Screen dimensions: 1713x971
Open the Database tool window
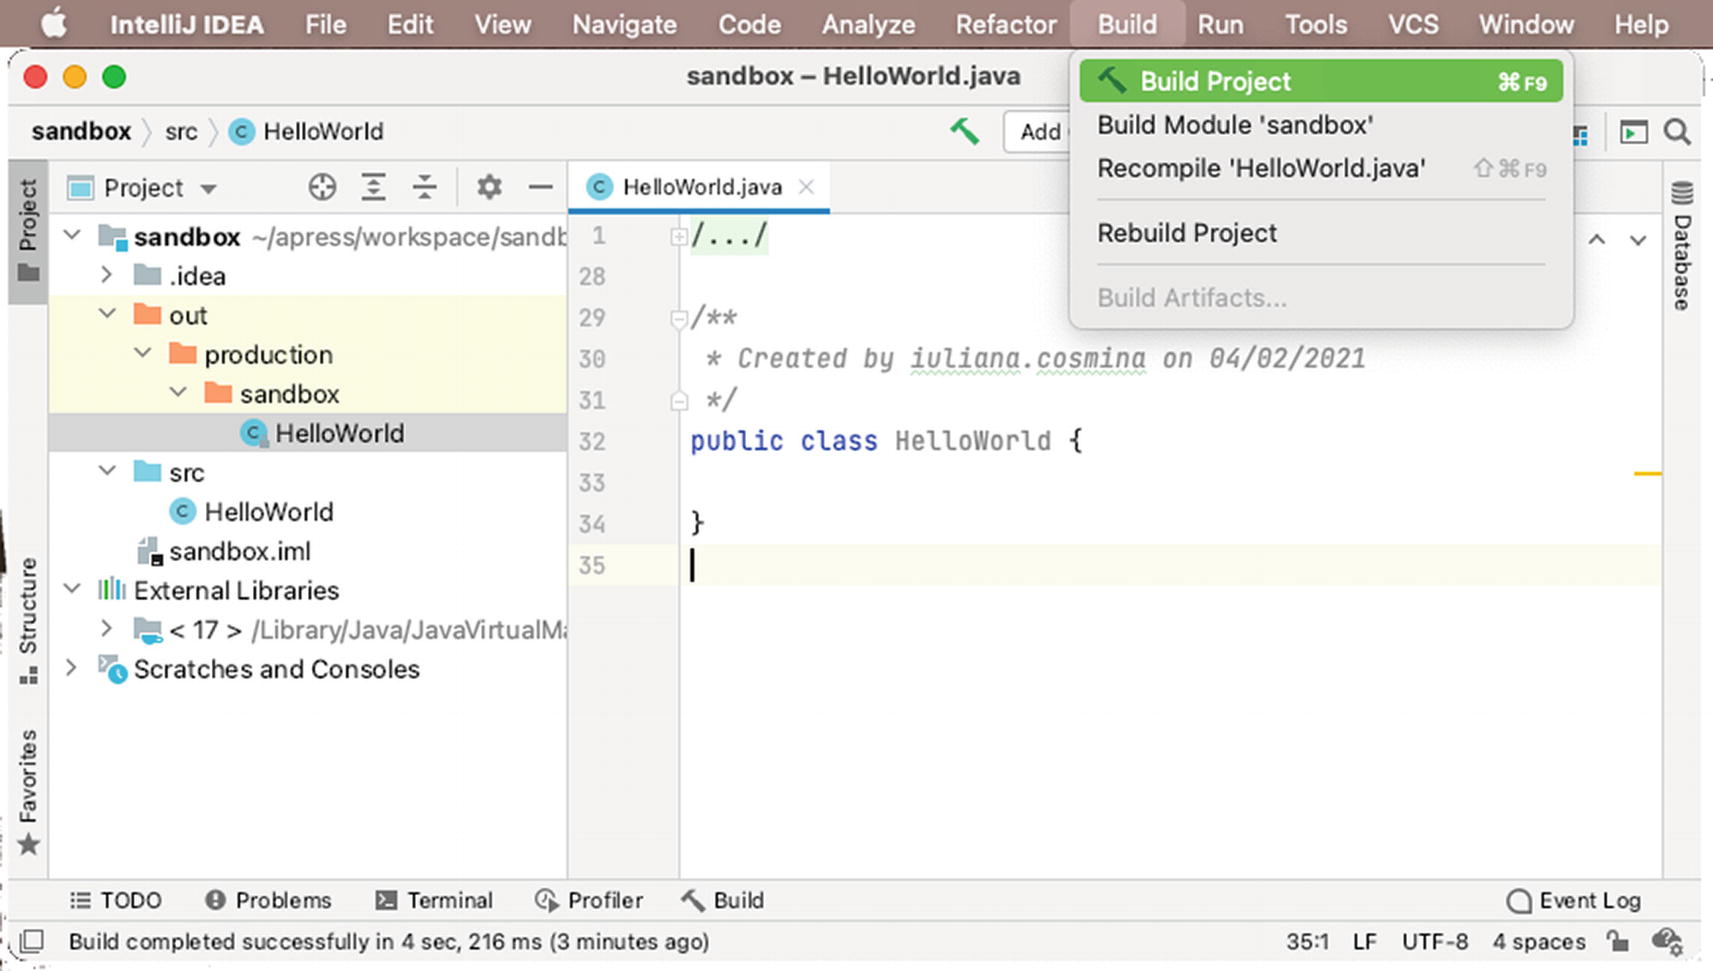pos(1682,246)
